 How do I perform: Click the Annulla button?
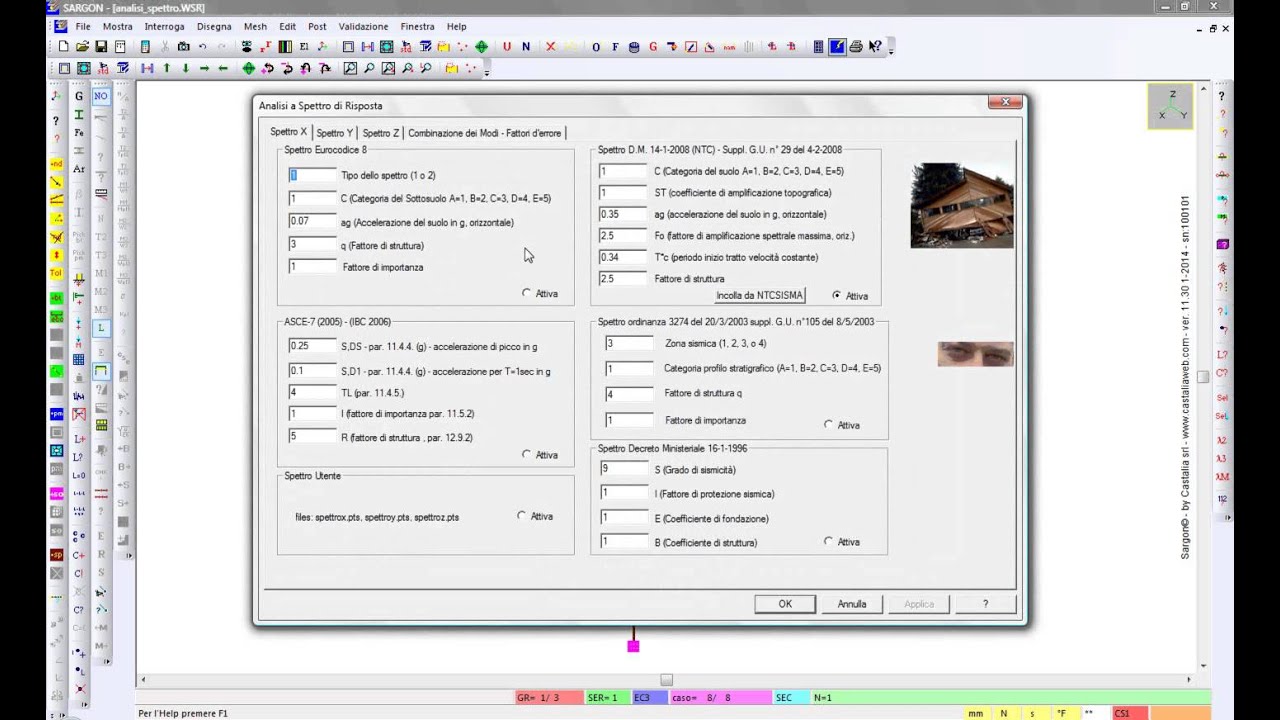(852, 604)
